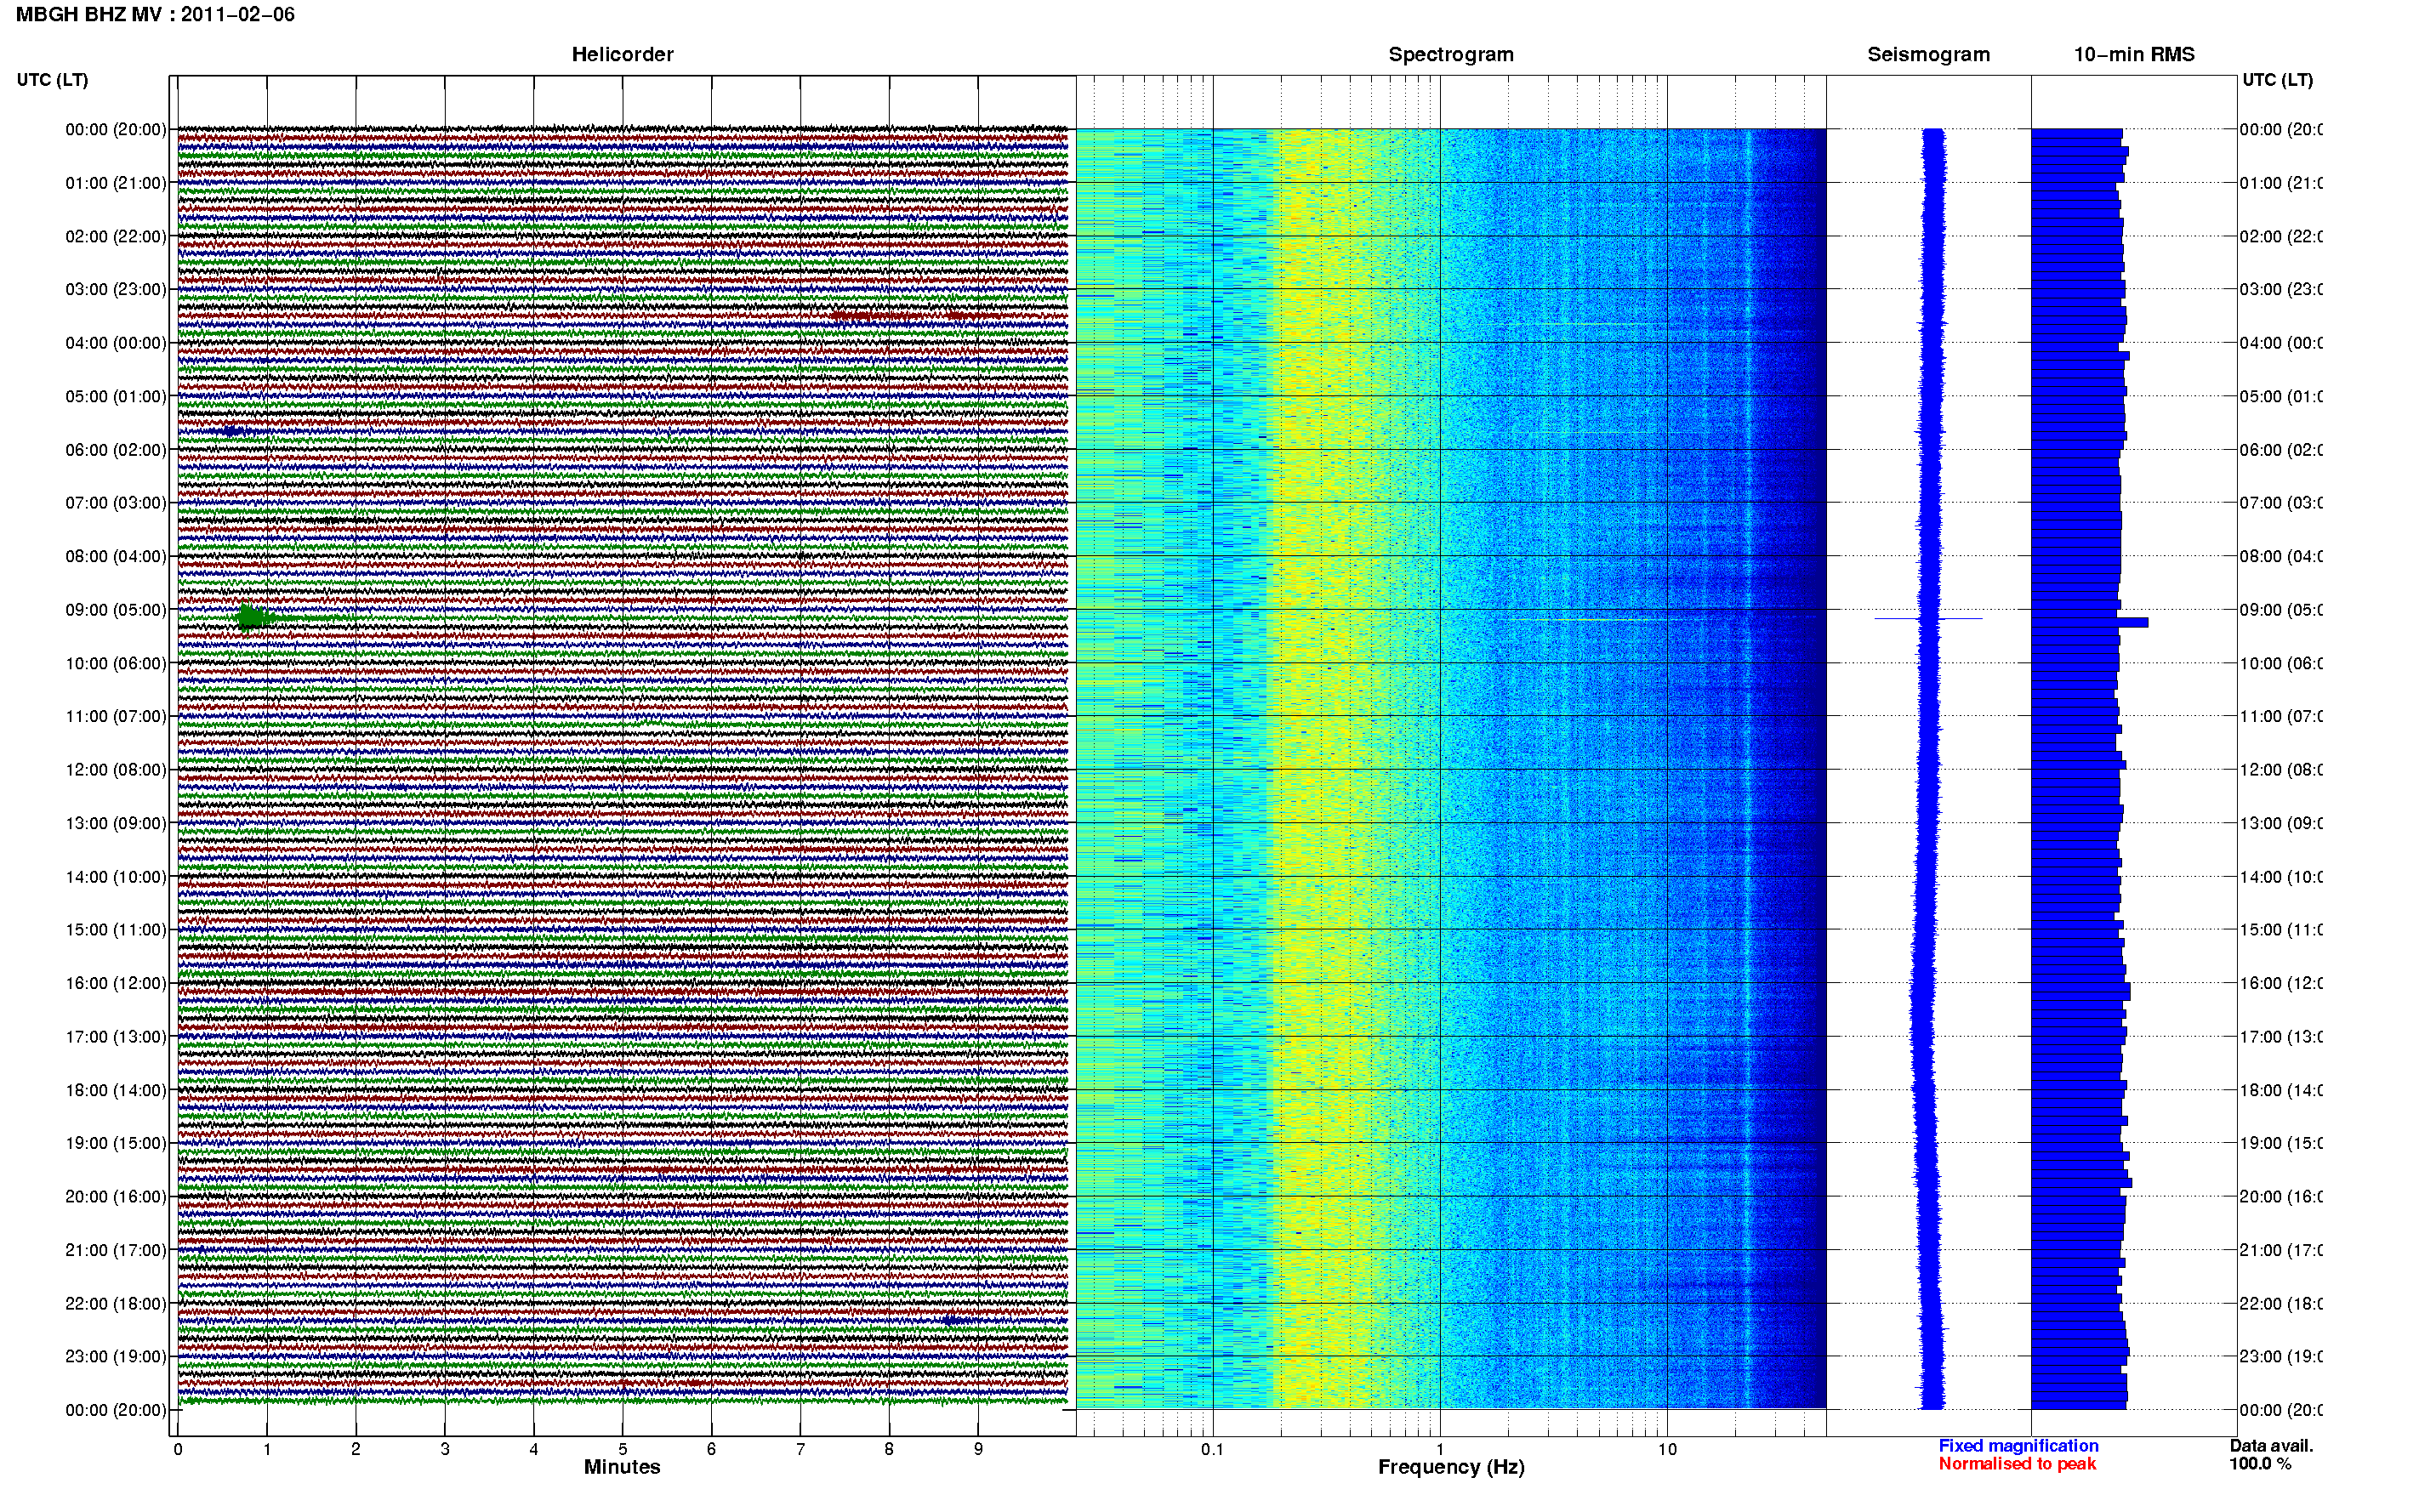Viewport: 2419px width, 1512px height.
Task: Click the 9 minute tick label
Action: [978, 1449]
